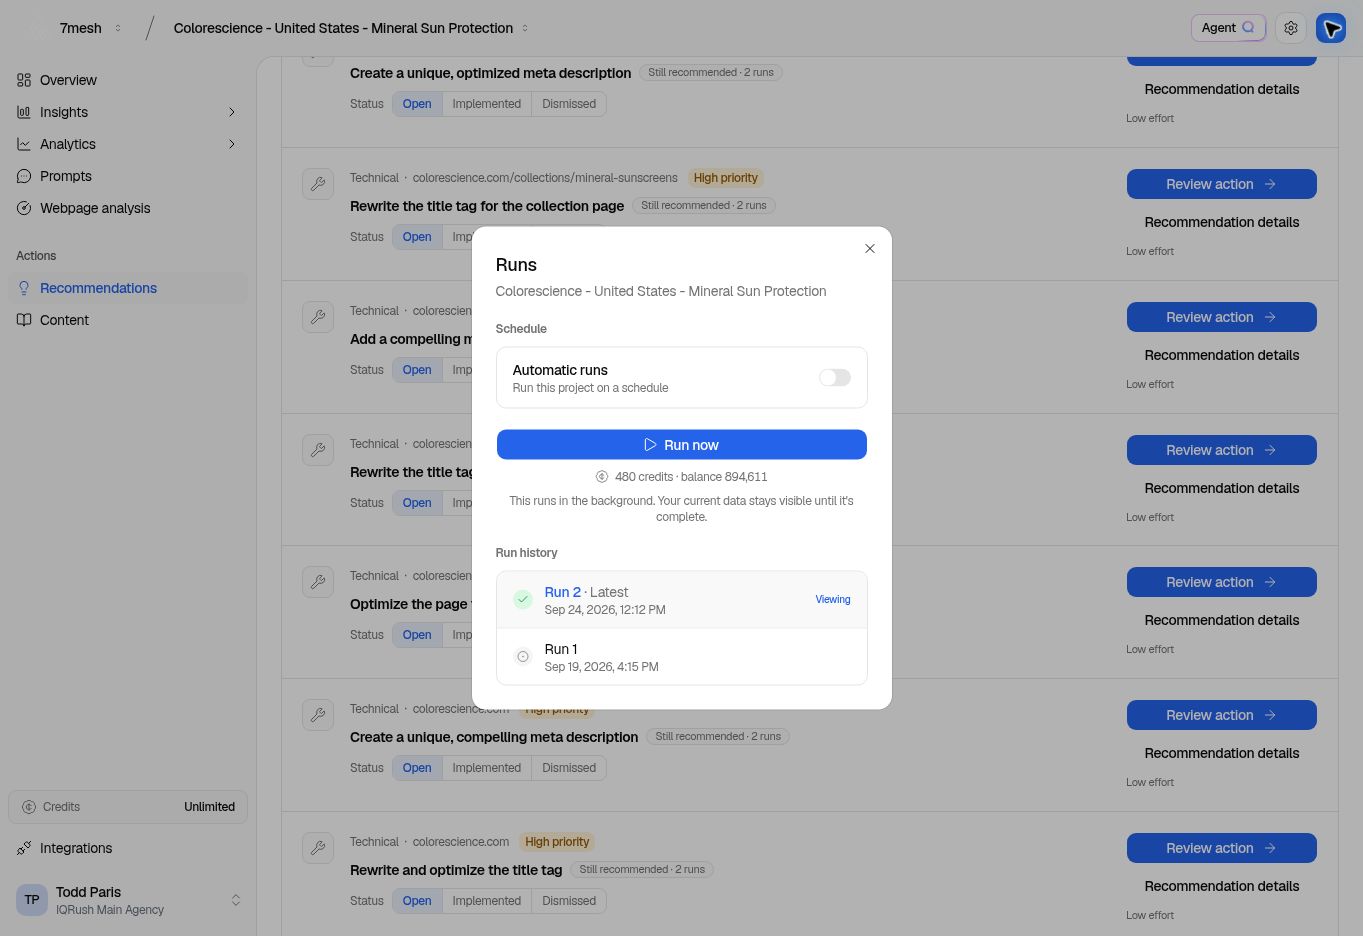Open settings gear in the top bar
This screenshot has height=936, width=1363.
tap(1291, 28)
